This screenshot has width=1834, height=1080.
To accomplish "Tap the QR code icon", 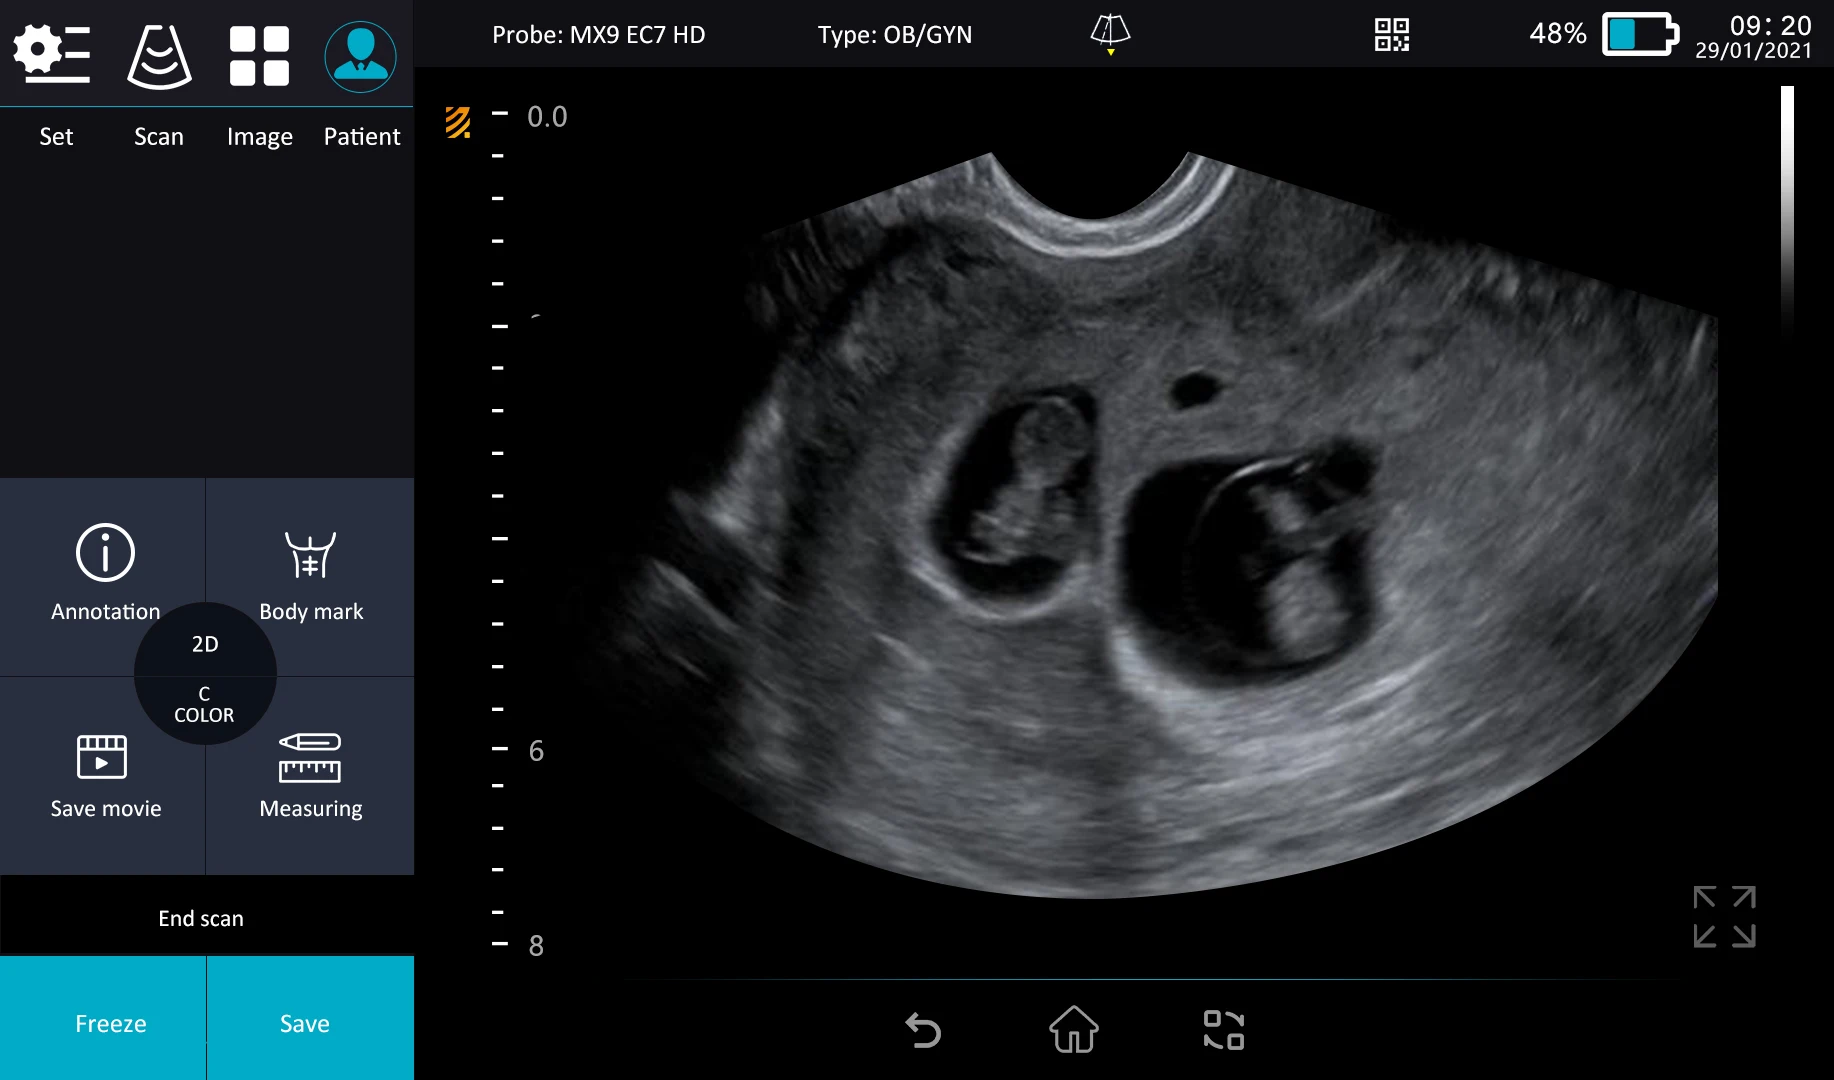I will (1391, 34).
